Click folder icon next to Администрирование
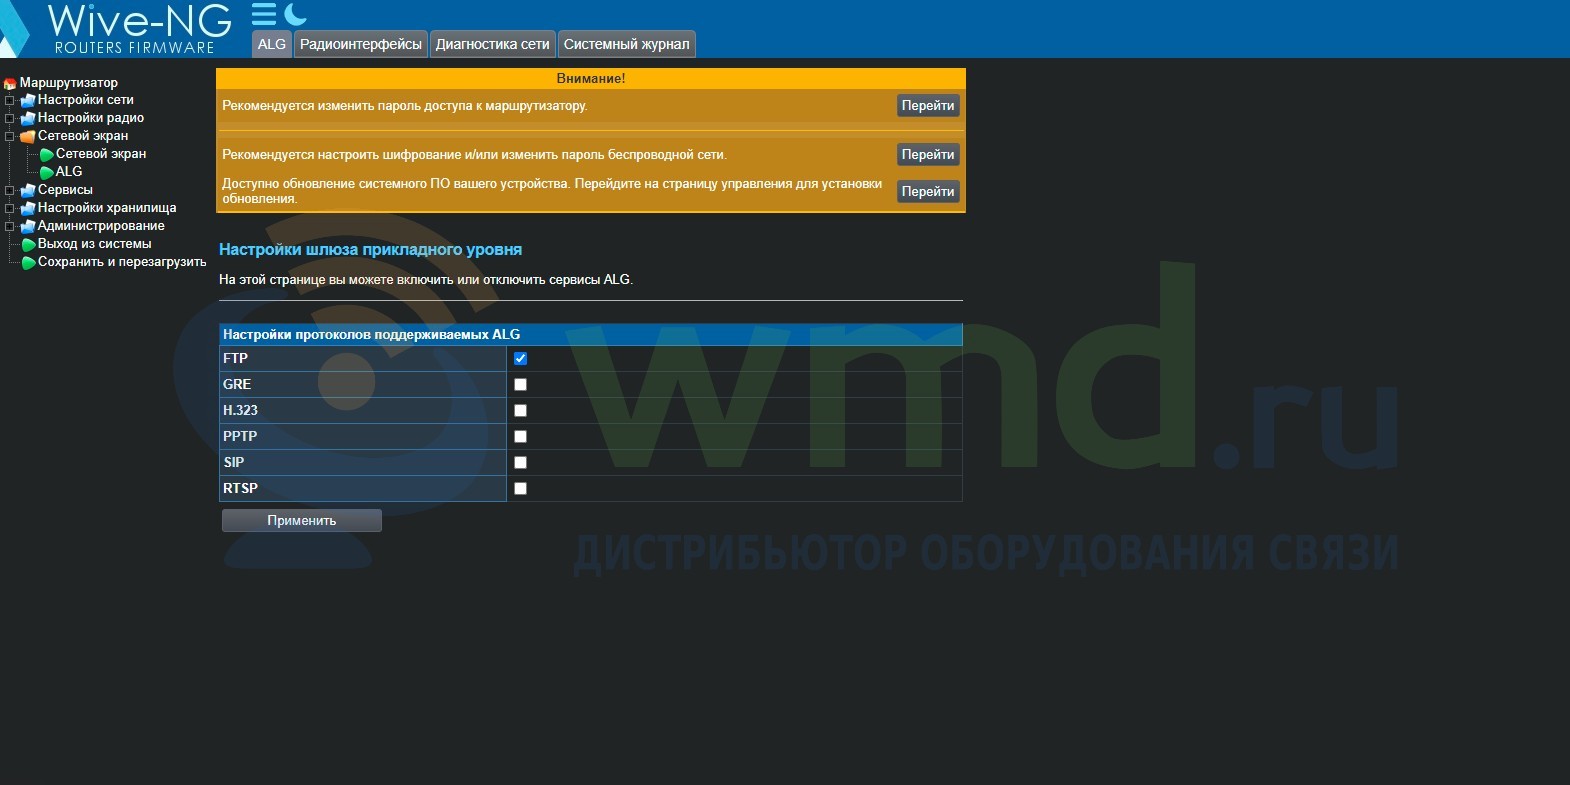 click(28, 226)
